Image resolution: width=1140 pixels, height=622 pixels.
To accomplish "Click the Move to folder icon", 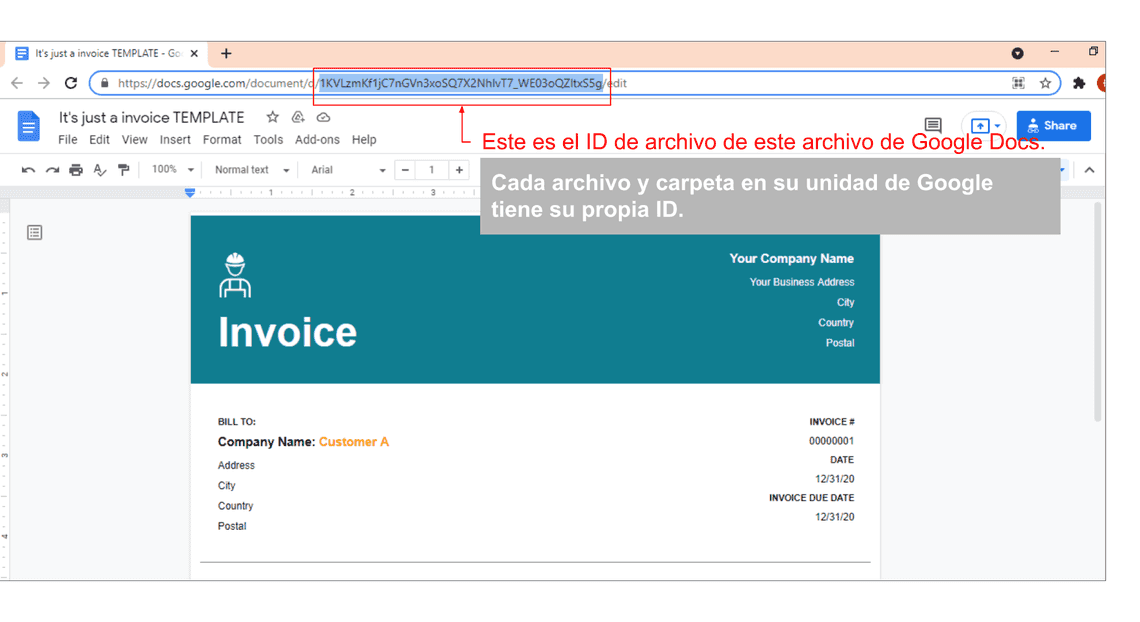I will pyautogui.click(x=298, y=117).
